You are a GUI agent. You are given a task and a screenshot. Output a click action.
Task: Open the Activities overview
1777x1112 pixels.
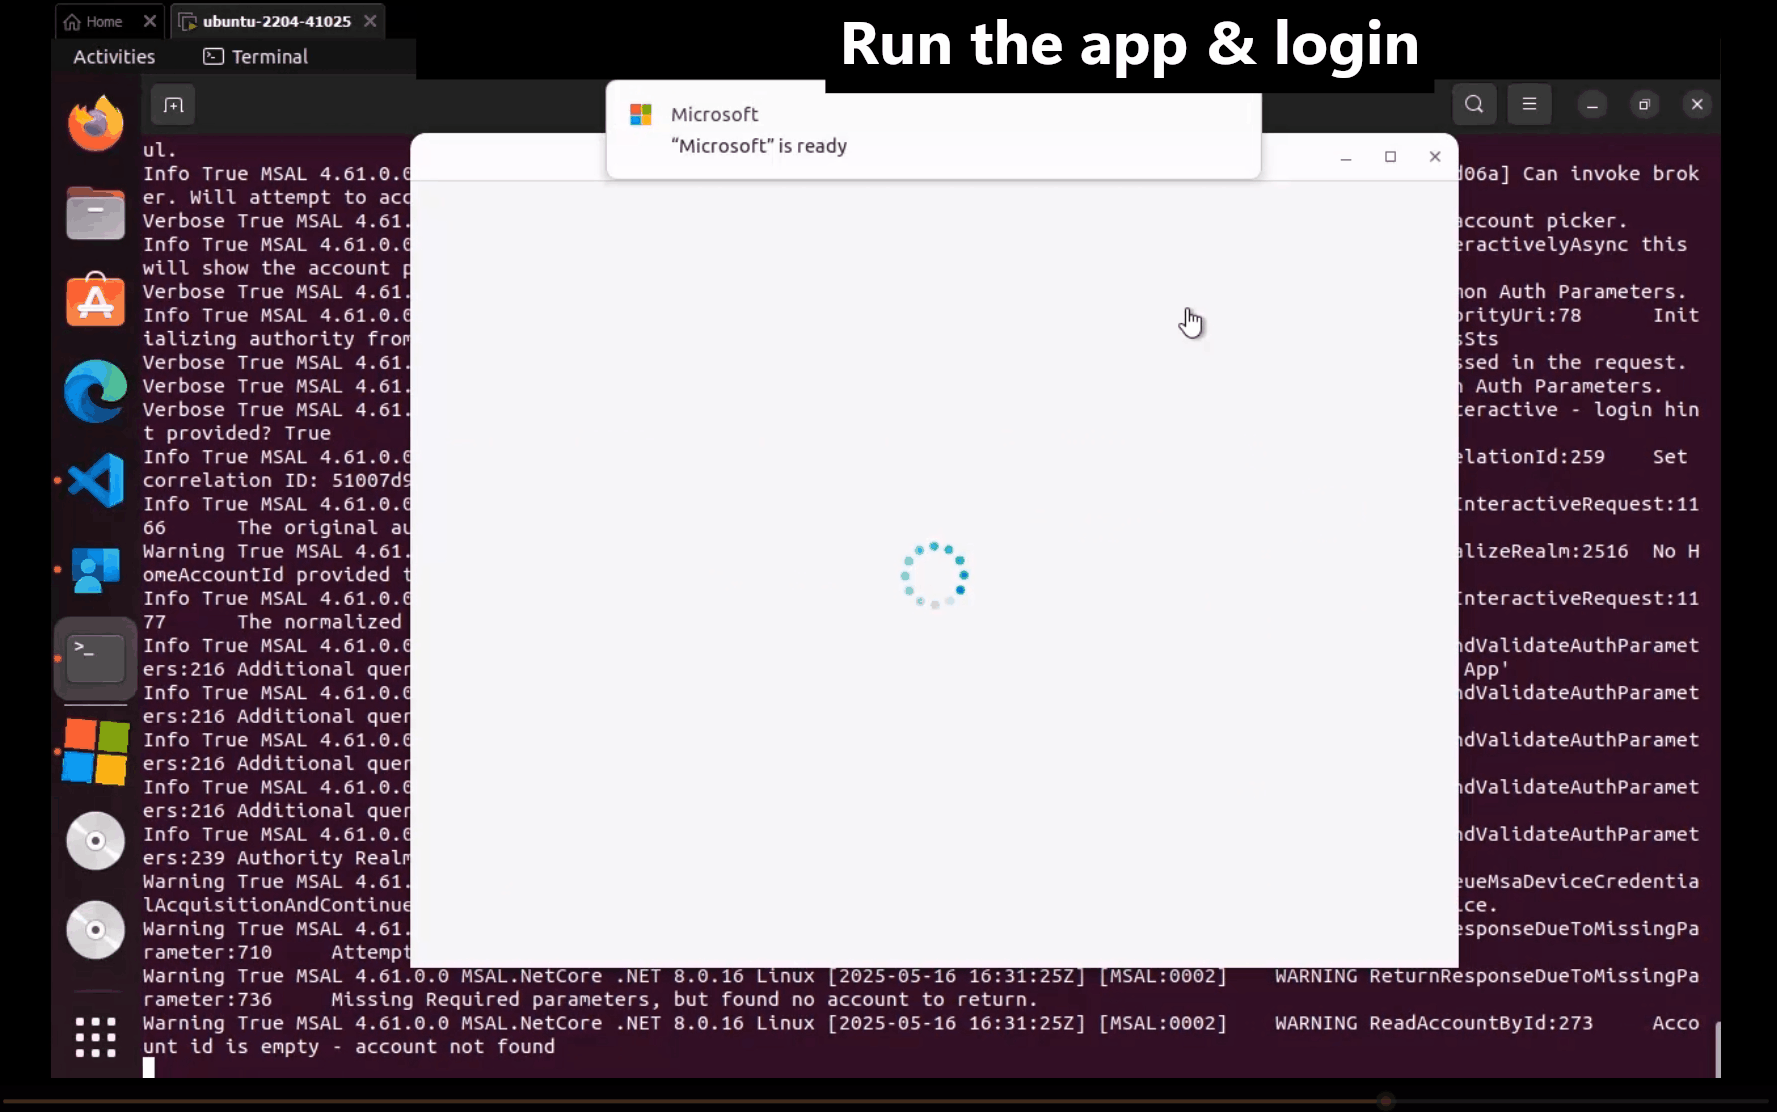click(113, 57)
